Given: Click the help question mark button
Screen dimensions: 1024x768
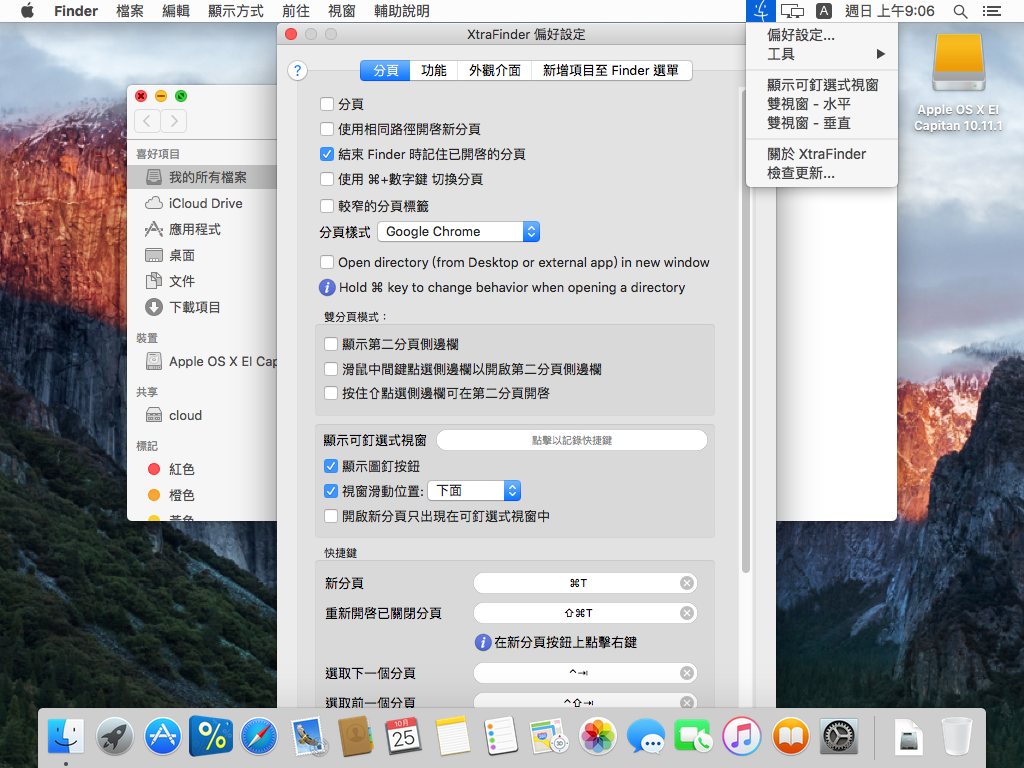Looking at the screenshot, I should 297,71.
